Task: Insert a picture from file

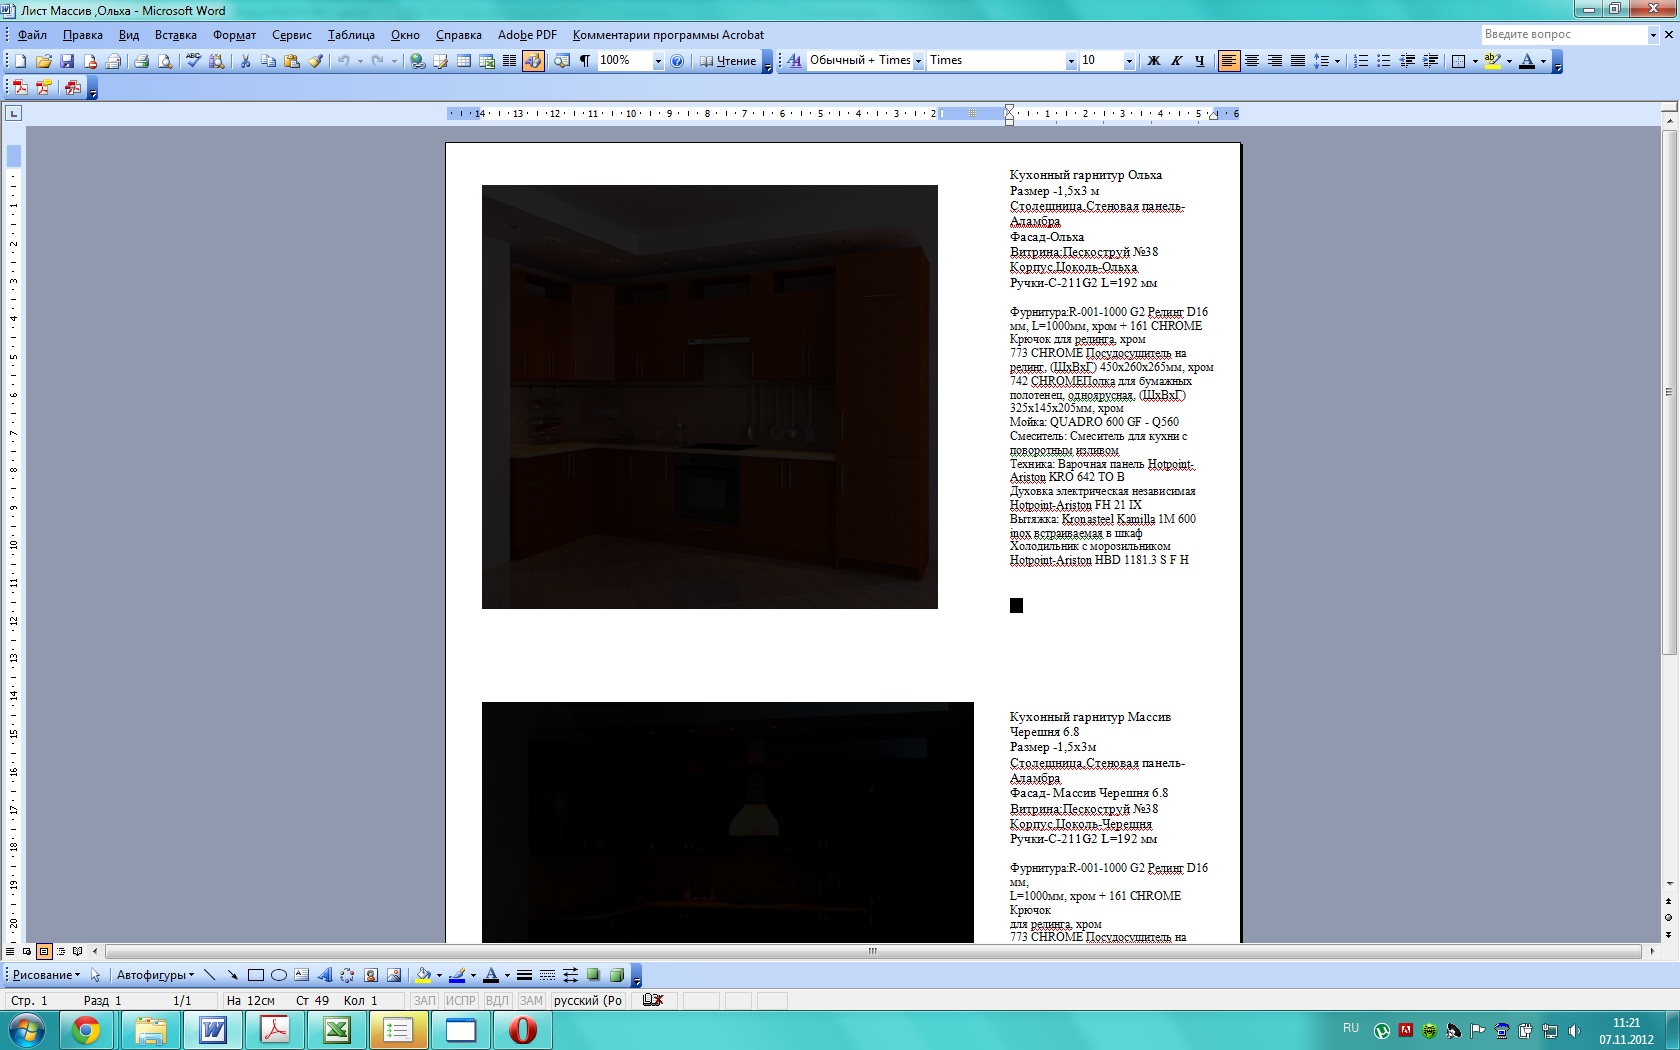Action: (394, 975)
